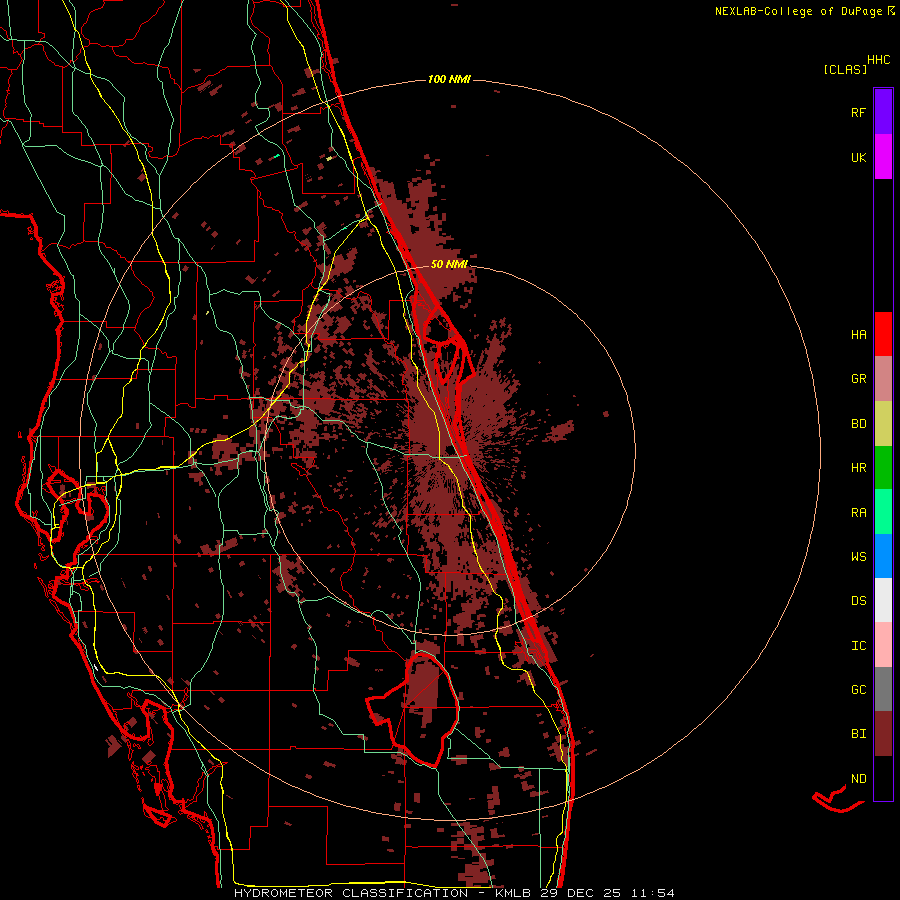Click the DS legend label

pos(858,601)
